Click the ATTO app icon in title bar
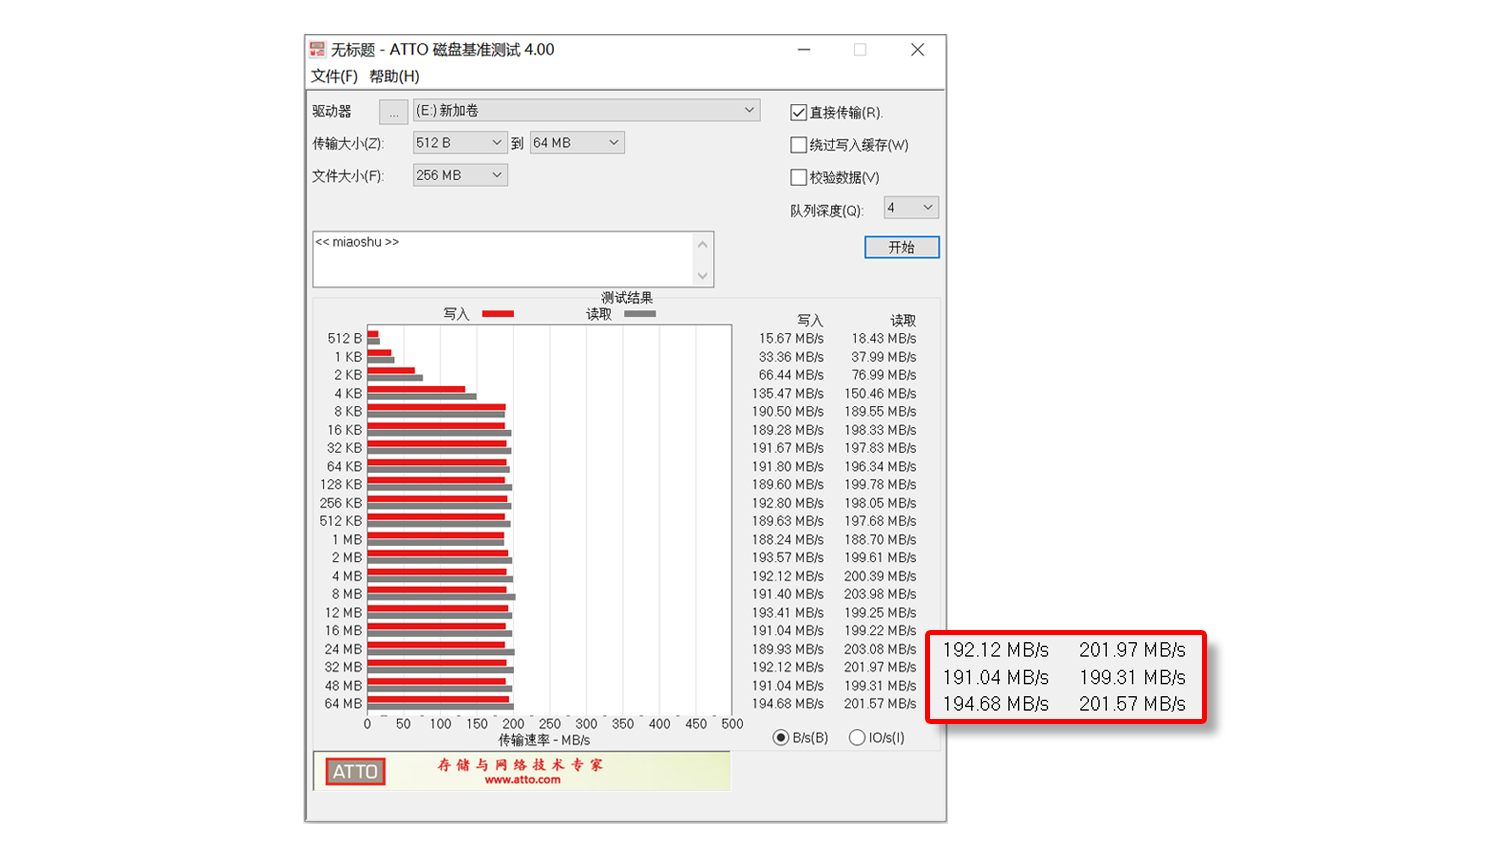The image size is (1500, 857). click(x=318, y=49)
